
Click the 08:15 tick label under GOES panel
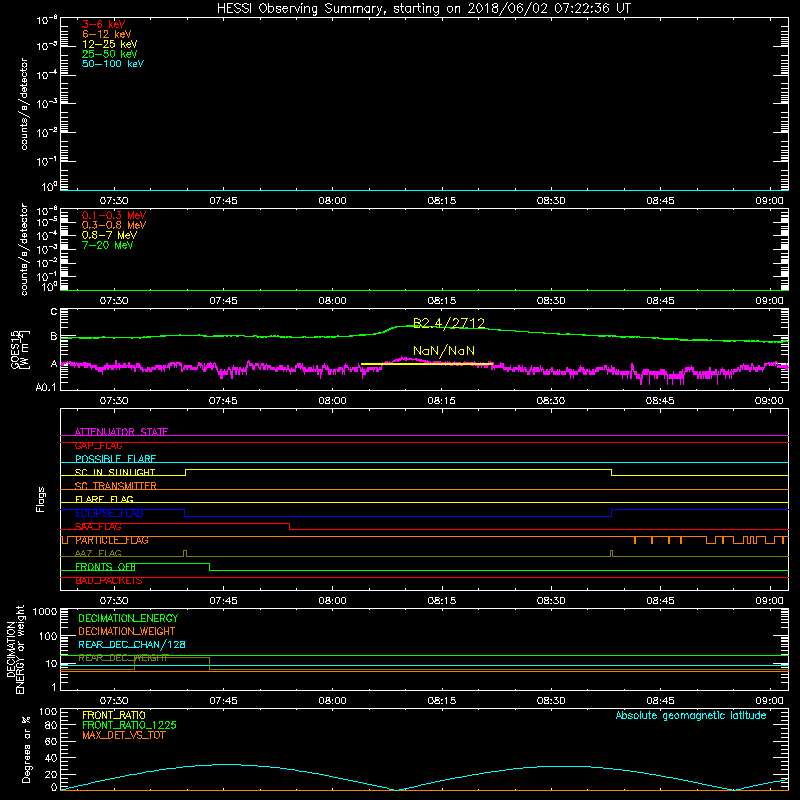click(x=441, y=401)
